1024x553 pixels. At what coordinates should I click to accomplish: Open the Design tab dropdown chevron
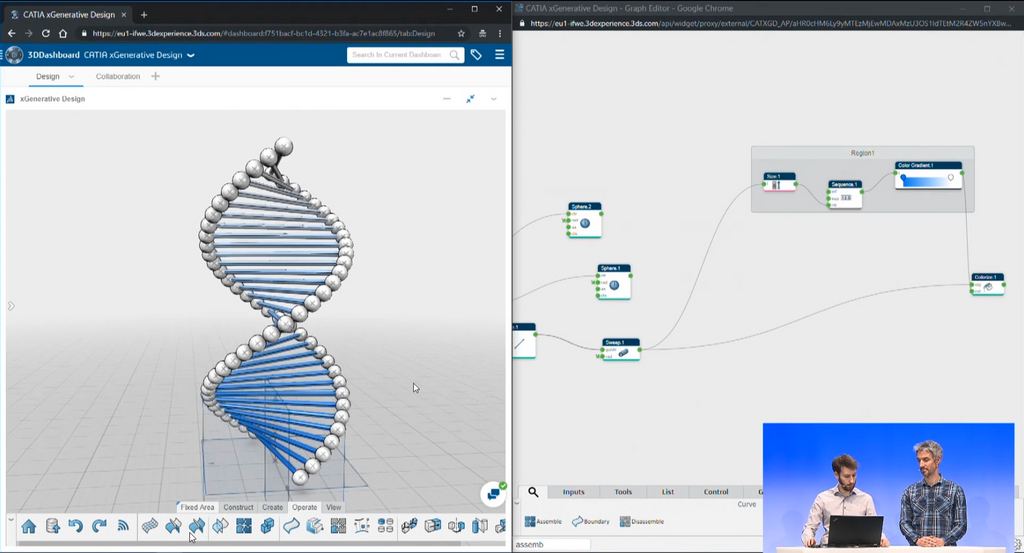71,77
